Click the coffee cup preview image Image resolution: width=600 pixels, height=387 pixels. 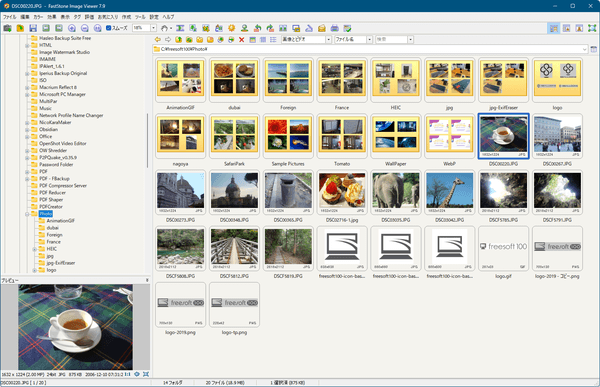pos(75,327)
